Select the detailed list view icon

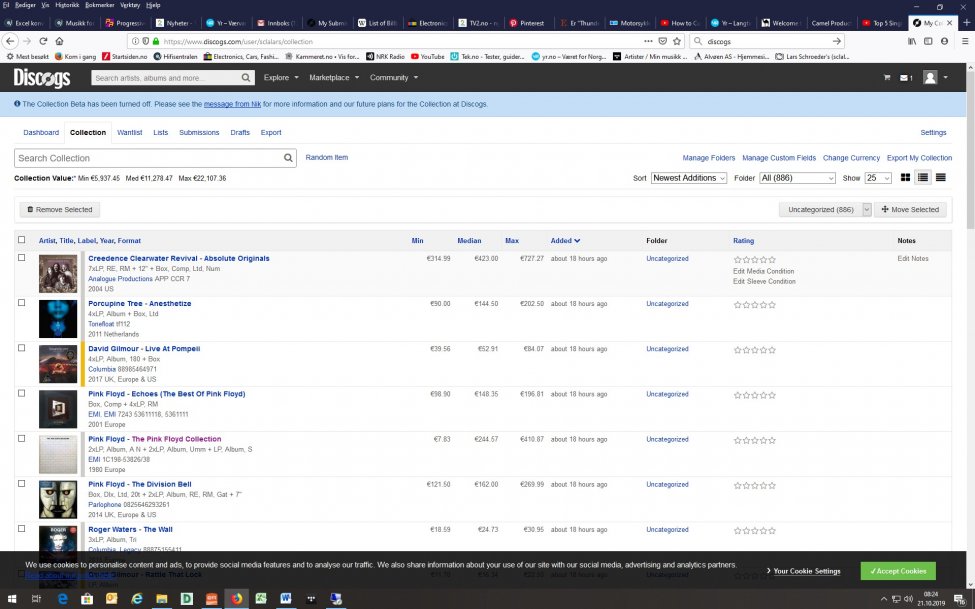pos(923,178)
